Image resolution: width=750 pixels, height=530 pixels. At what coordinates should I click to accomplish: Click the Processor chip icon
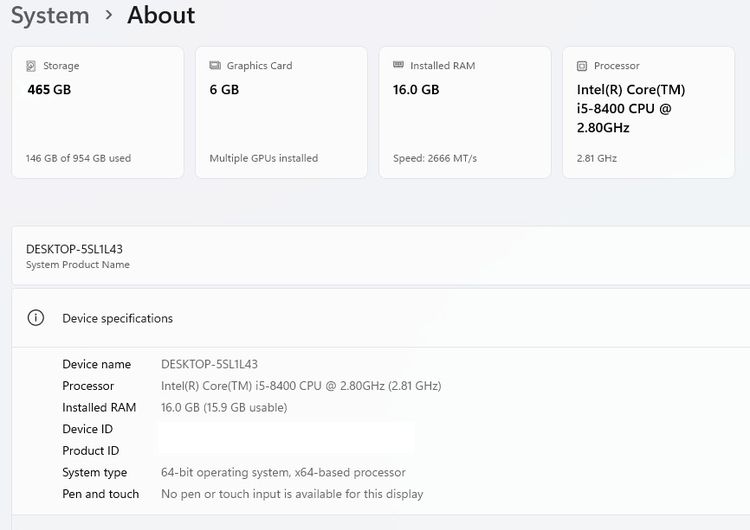[582, 66]
